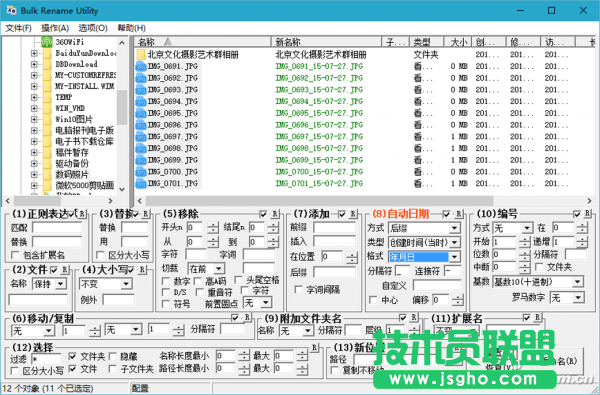The height and width of the screenshot is (395, 600).
Task: Open the 操作(A) menu
Action: [55, 28]
